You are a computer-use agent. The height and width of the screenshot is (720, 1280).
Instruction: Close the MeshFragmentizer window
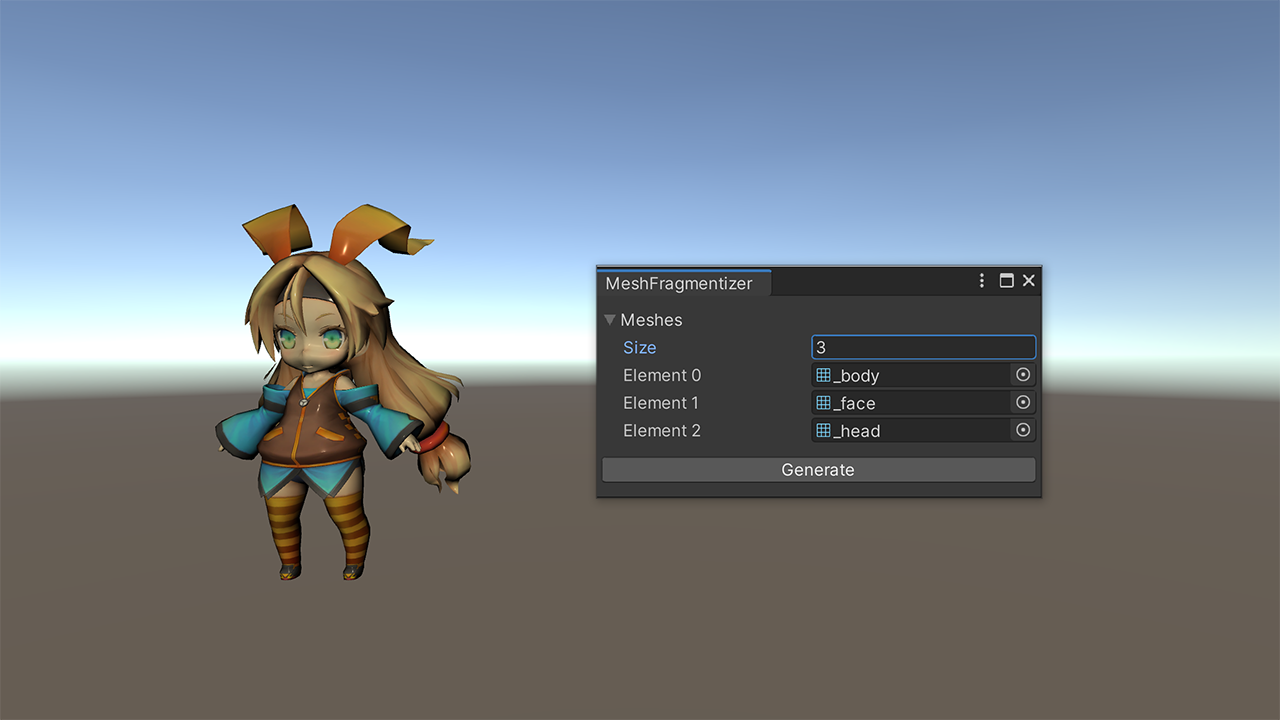point(1028,281)
